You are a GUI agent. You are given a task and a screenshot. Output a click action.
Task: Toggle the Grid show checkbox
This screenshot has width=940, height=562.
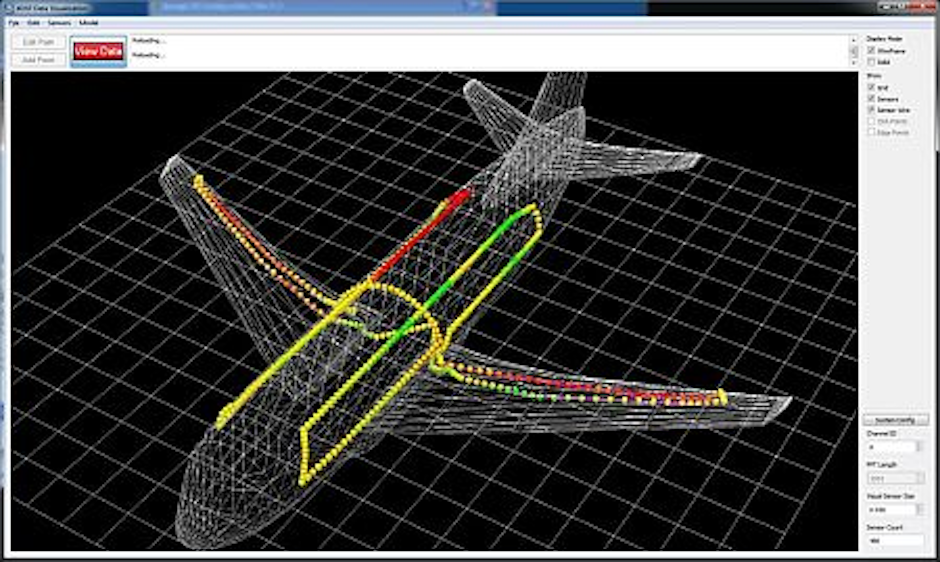point(871,88)
